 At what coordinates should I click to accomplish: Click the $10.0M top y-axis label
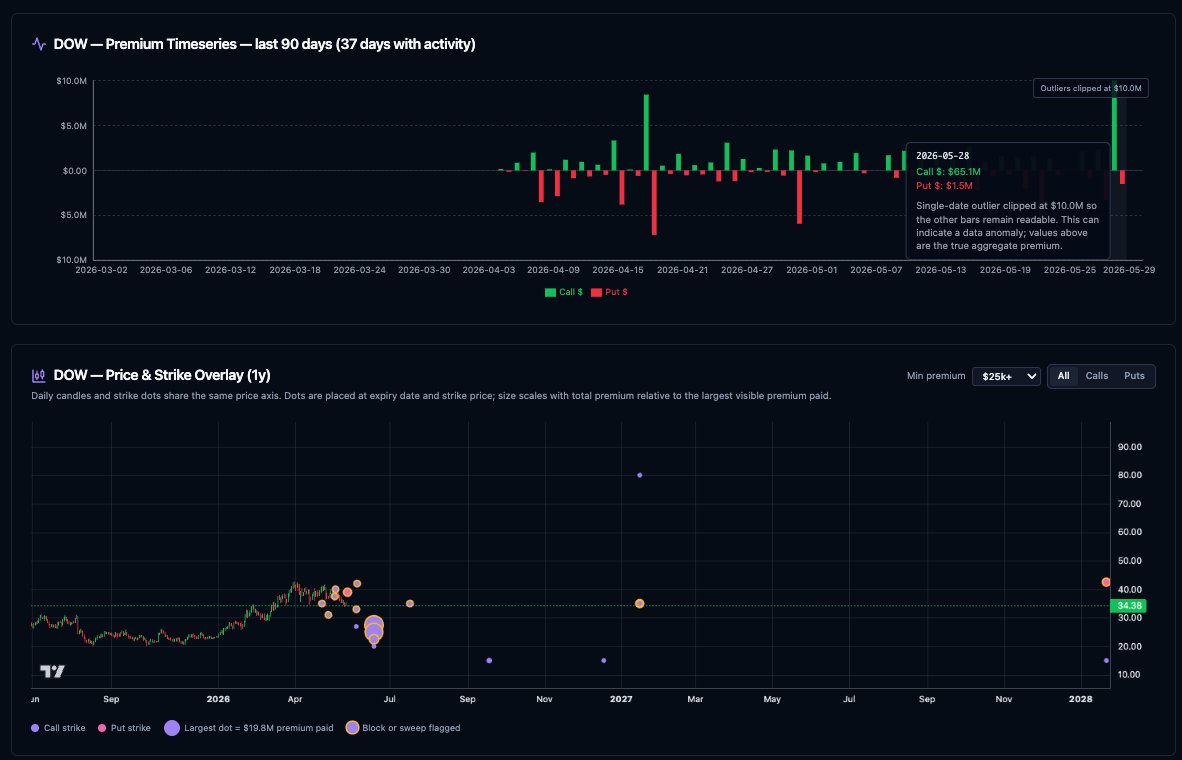pyautogui.click(x=72, y=81)
